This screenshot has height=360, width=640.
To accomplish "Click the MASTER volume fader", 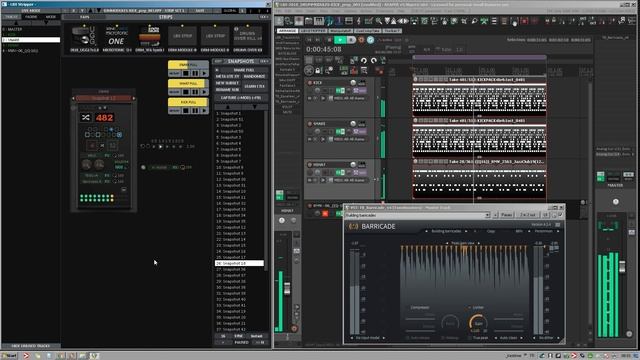I will 622,267.
